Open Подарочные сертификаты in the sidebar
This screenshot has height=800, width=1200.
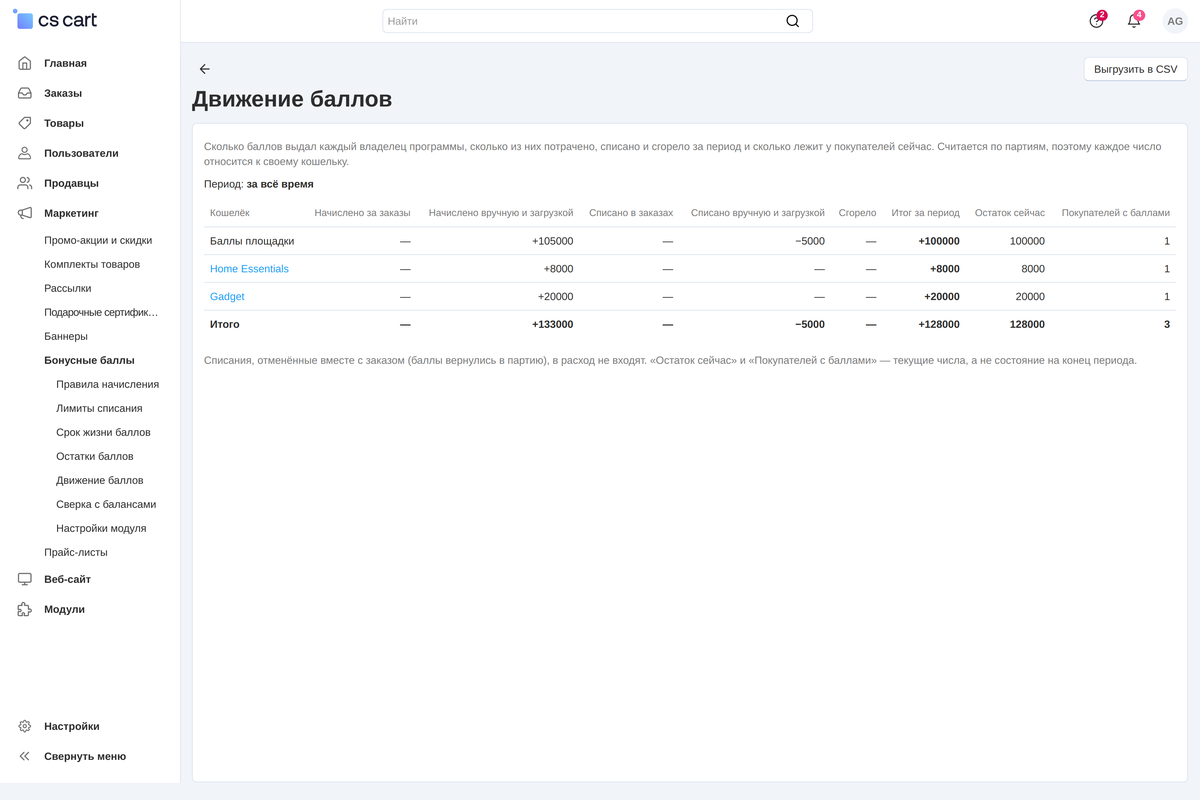click(101, 313)
